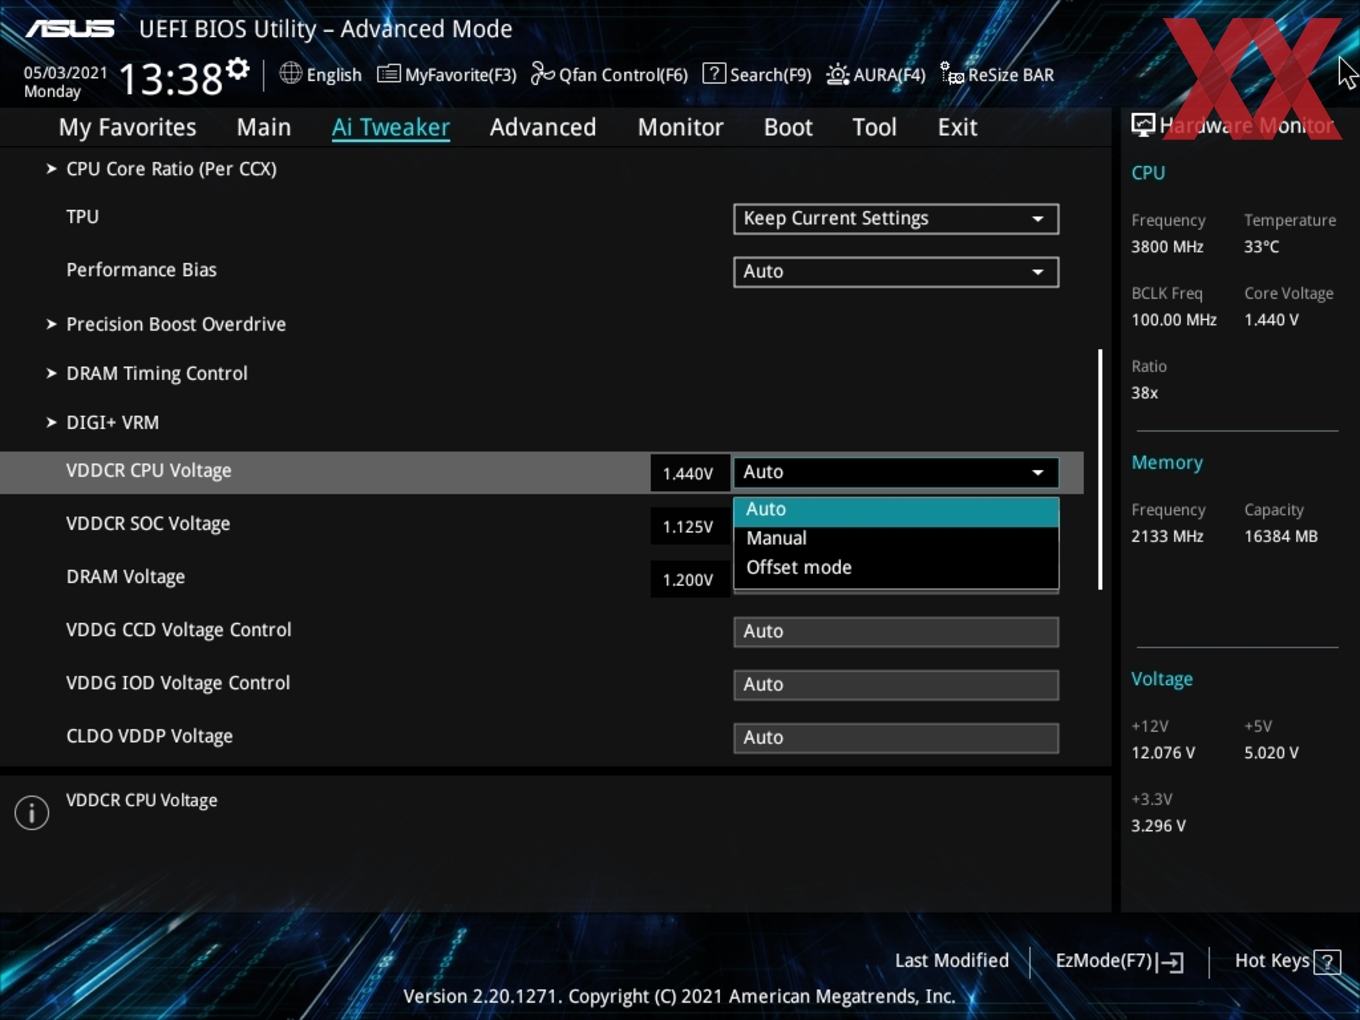Change language from English

[x=320, y=74]
